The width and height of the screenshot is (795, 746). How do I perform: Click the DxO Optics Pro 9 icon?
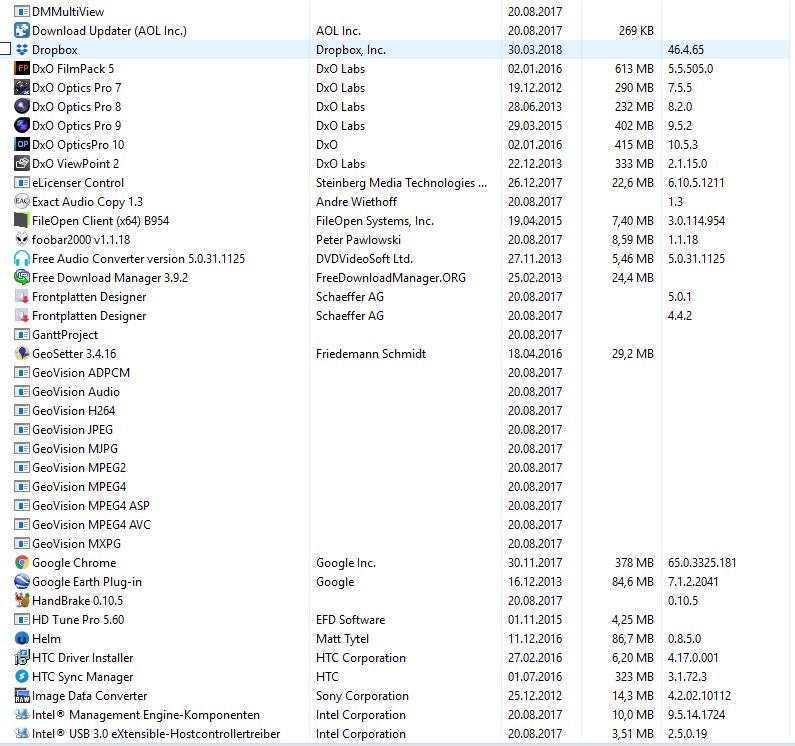22,126
